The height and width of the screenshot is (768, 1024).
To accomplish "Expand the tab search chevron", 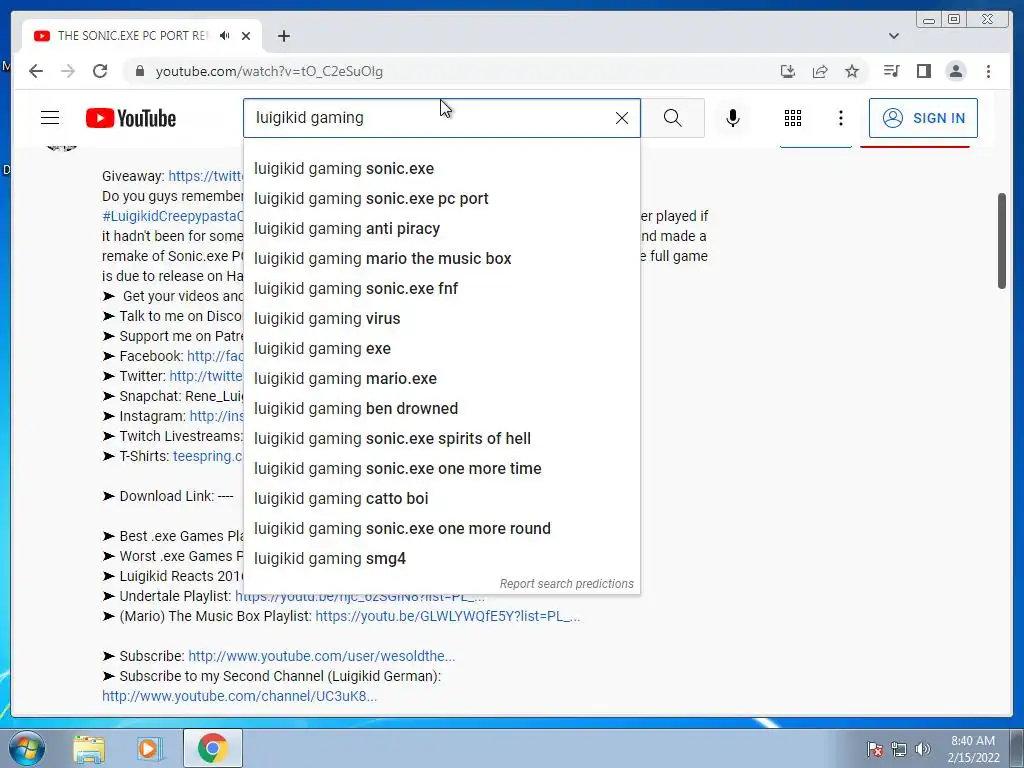I will 894,36.
